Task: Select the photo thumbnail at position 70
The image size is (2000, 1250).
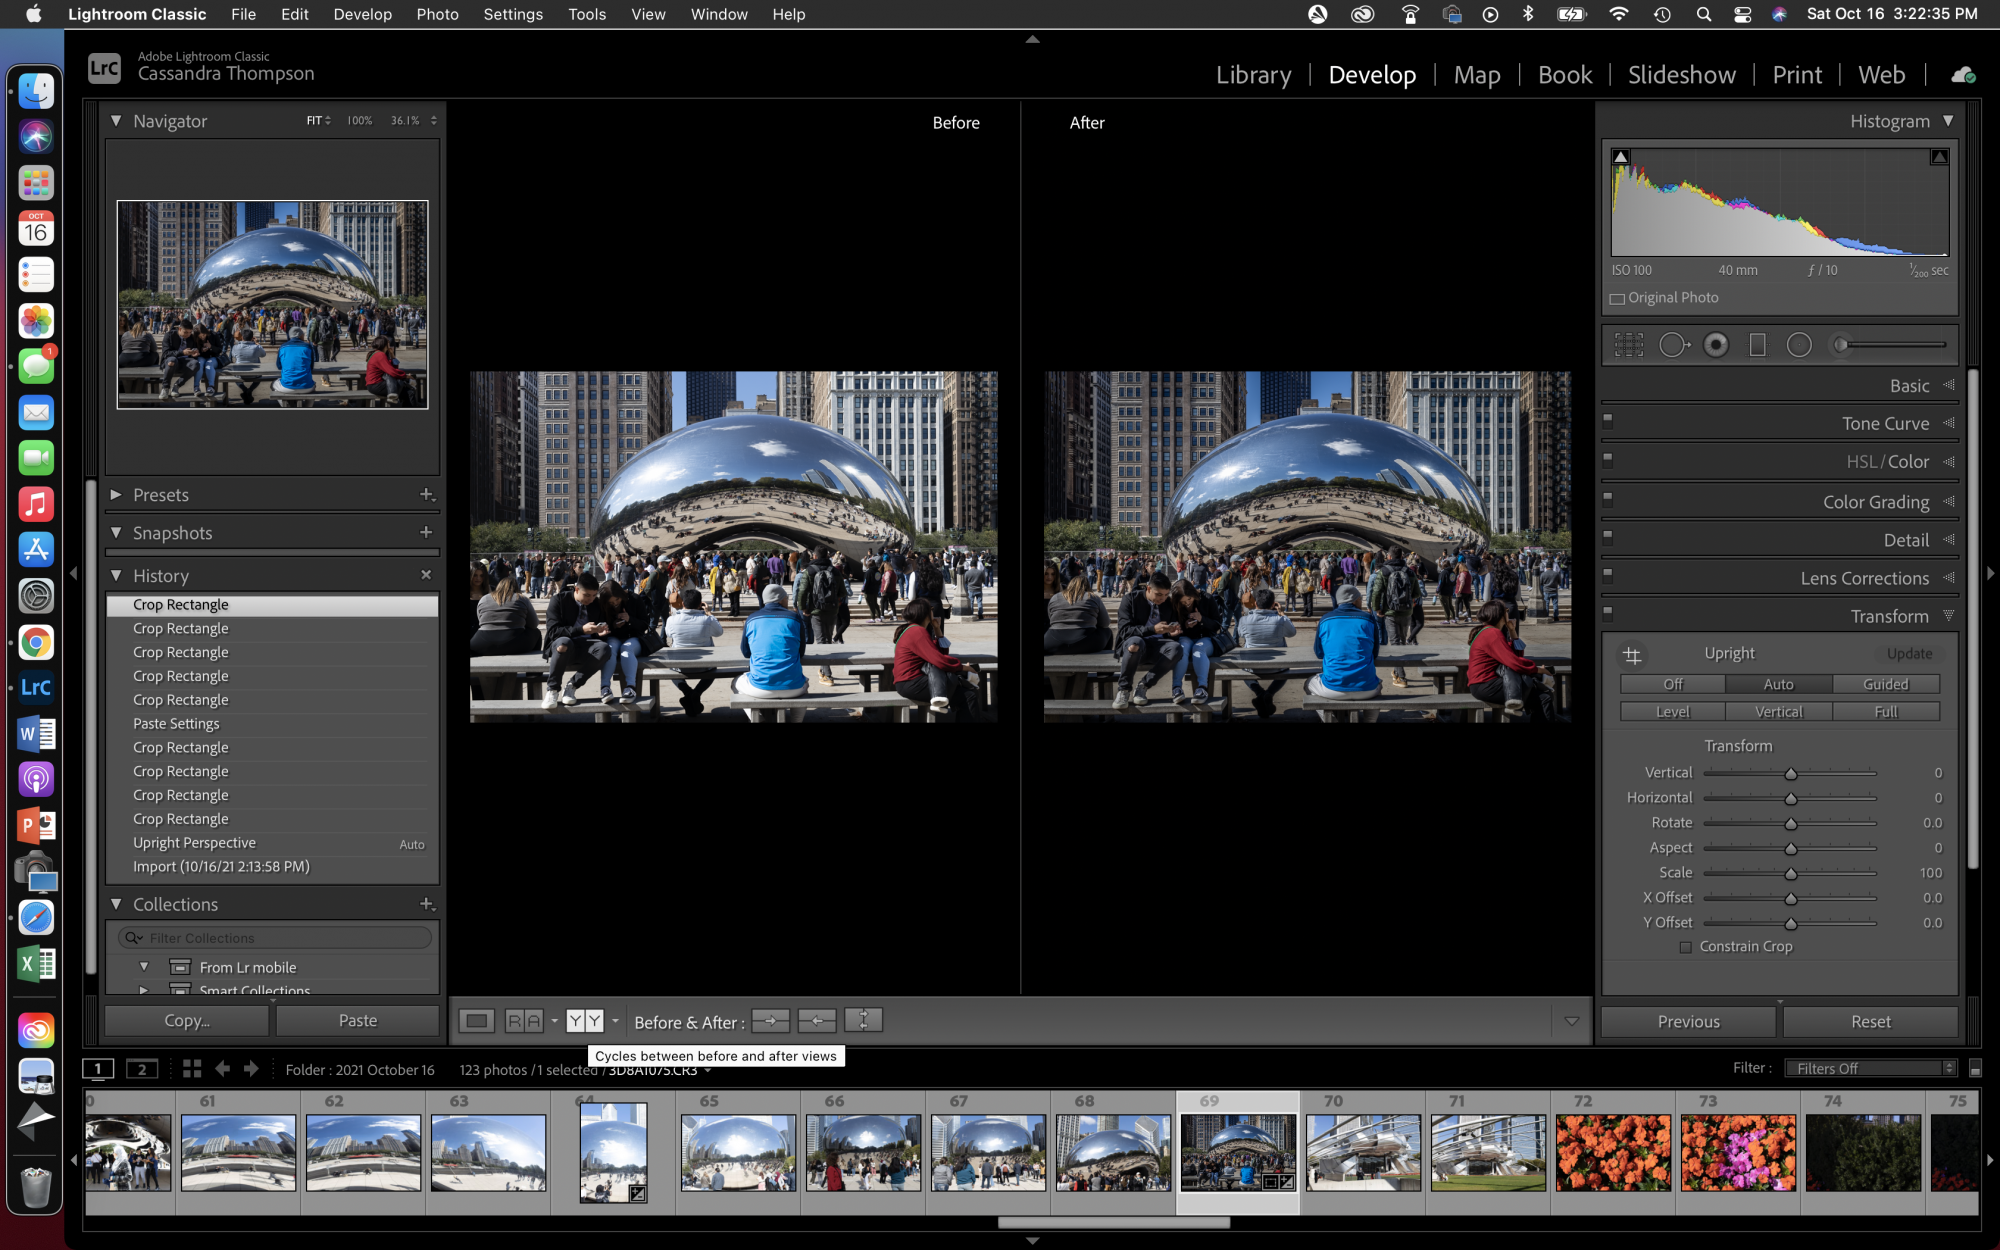Action: (1361, 1151)
